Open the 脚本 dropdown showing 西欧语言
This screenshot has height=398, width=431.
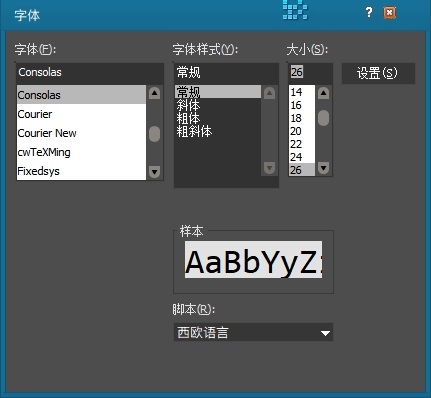(253, 332)
